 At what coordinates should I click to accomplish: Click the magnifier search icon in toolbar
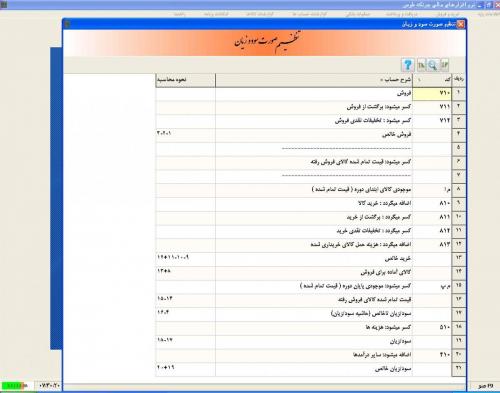(x=433, y=65)
